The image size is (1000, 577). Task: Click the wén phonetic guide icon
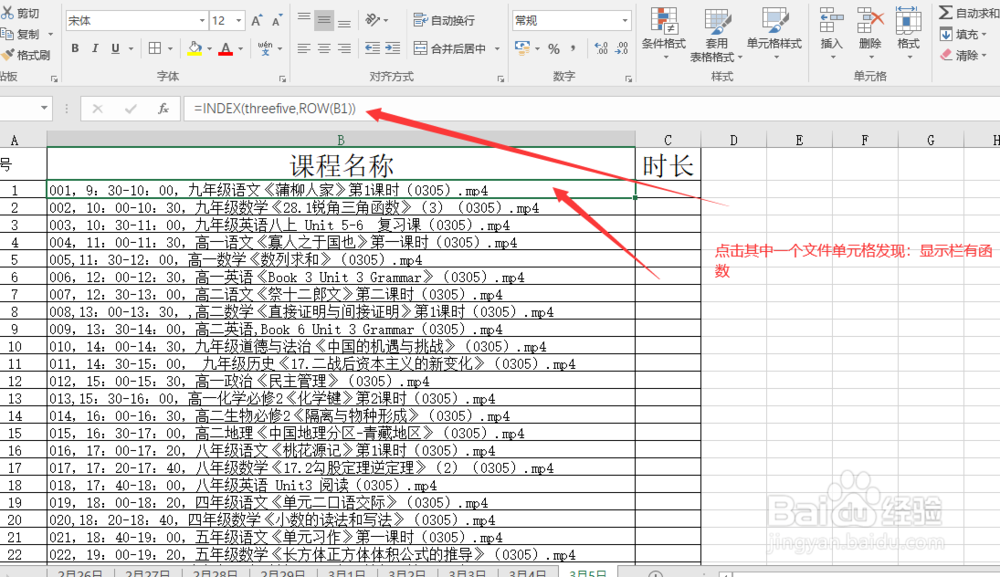pos(264,48)
